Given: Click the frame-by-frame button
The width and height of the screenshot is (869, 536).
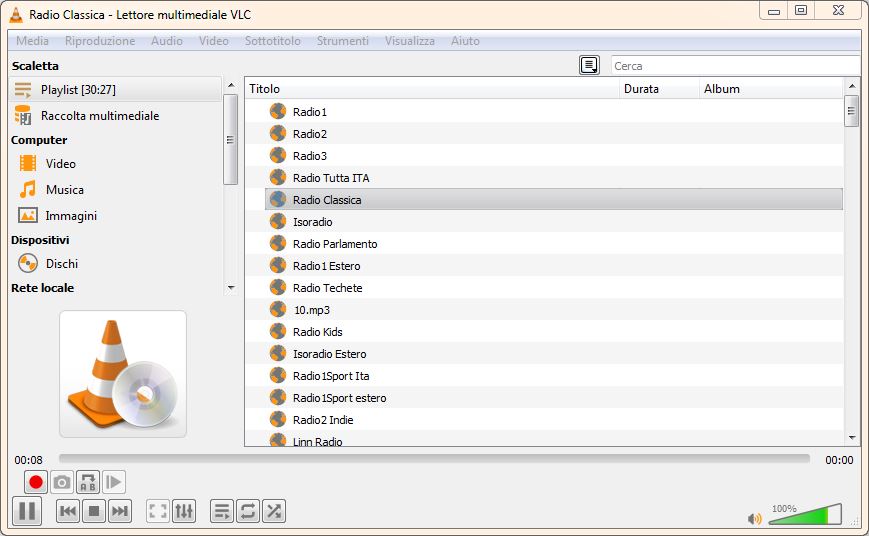Looking at the screenshot, I should click(x=114, y=482).
